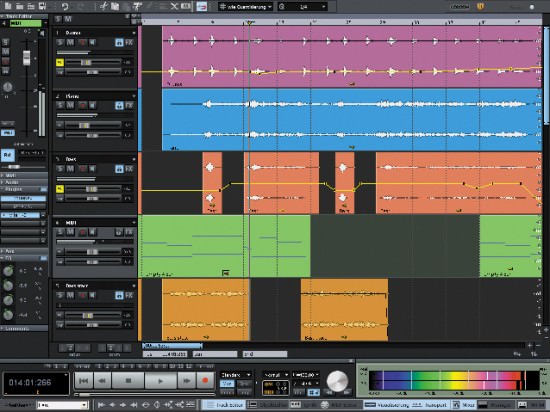Mute the Drums track
550x412 pixels.
coord(71,43)
